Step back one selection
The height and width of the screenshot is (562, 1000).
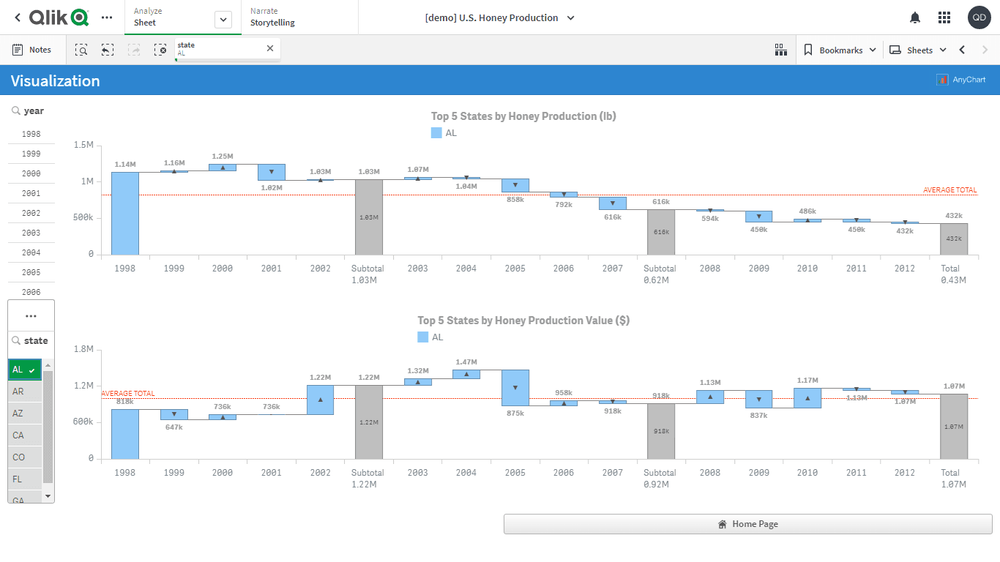click(x=107, y=49)
